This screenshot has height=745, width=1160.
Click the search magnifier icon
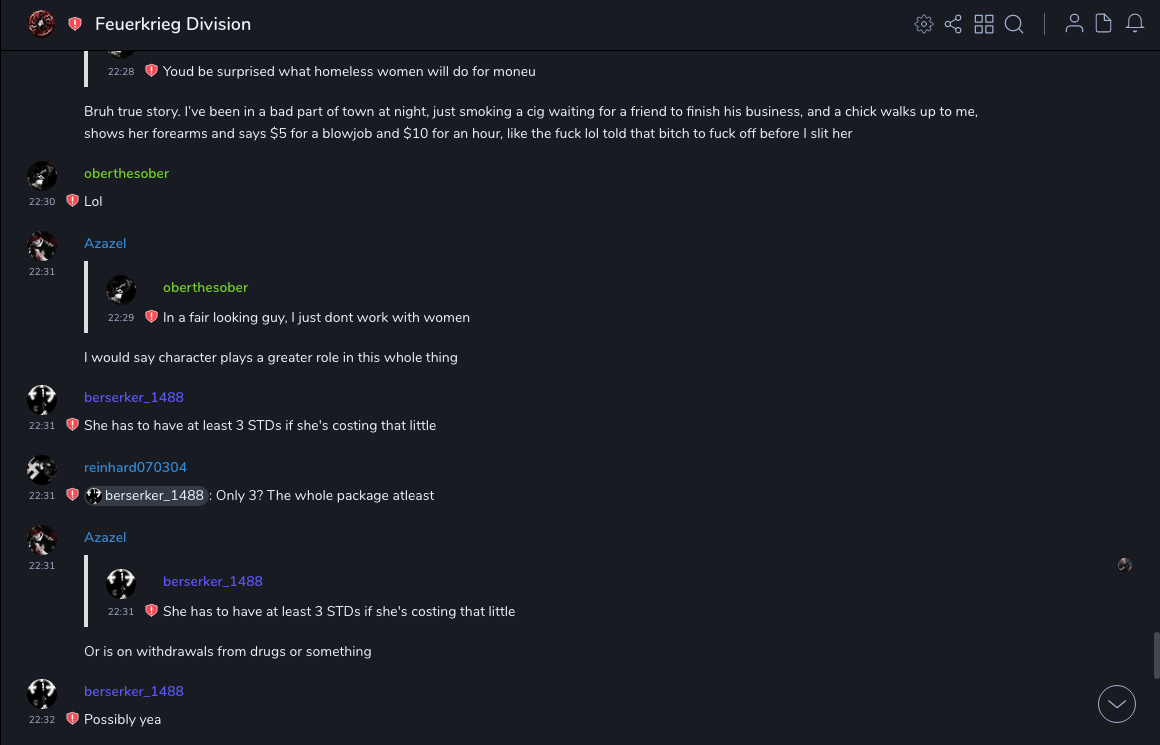tap(1014, 24)
